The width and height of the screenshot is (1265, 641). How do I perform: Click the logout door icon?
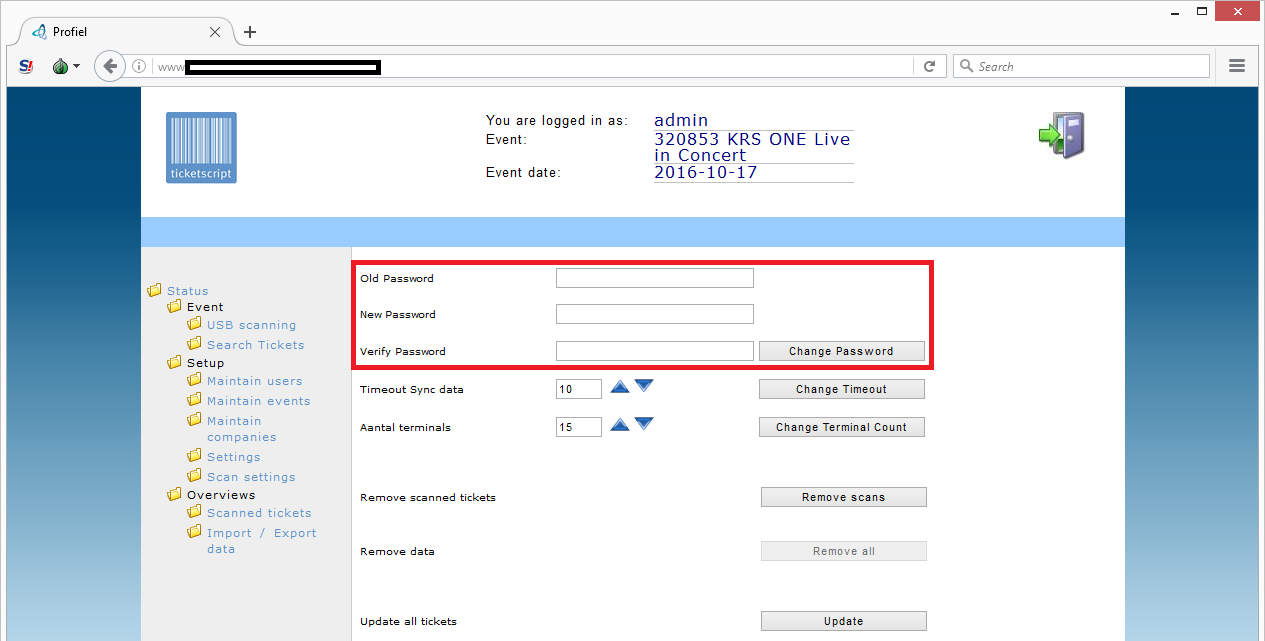(1061, 135)
